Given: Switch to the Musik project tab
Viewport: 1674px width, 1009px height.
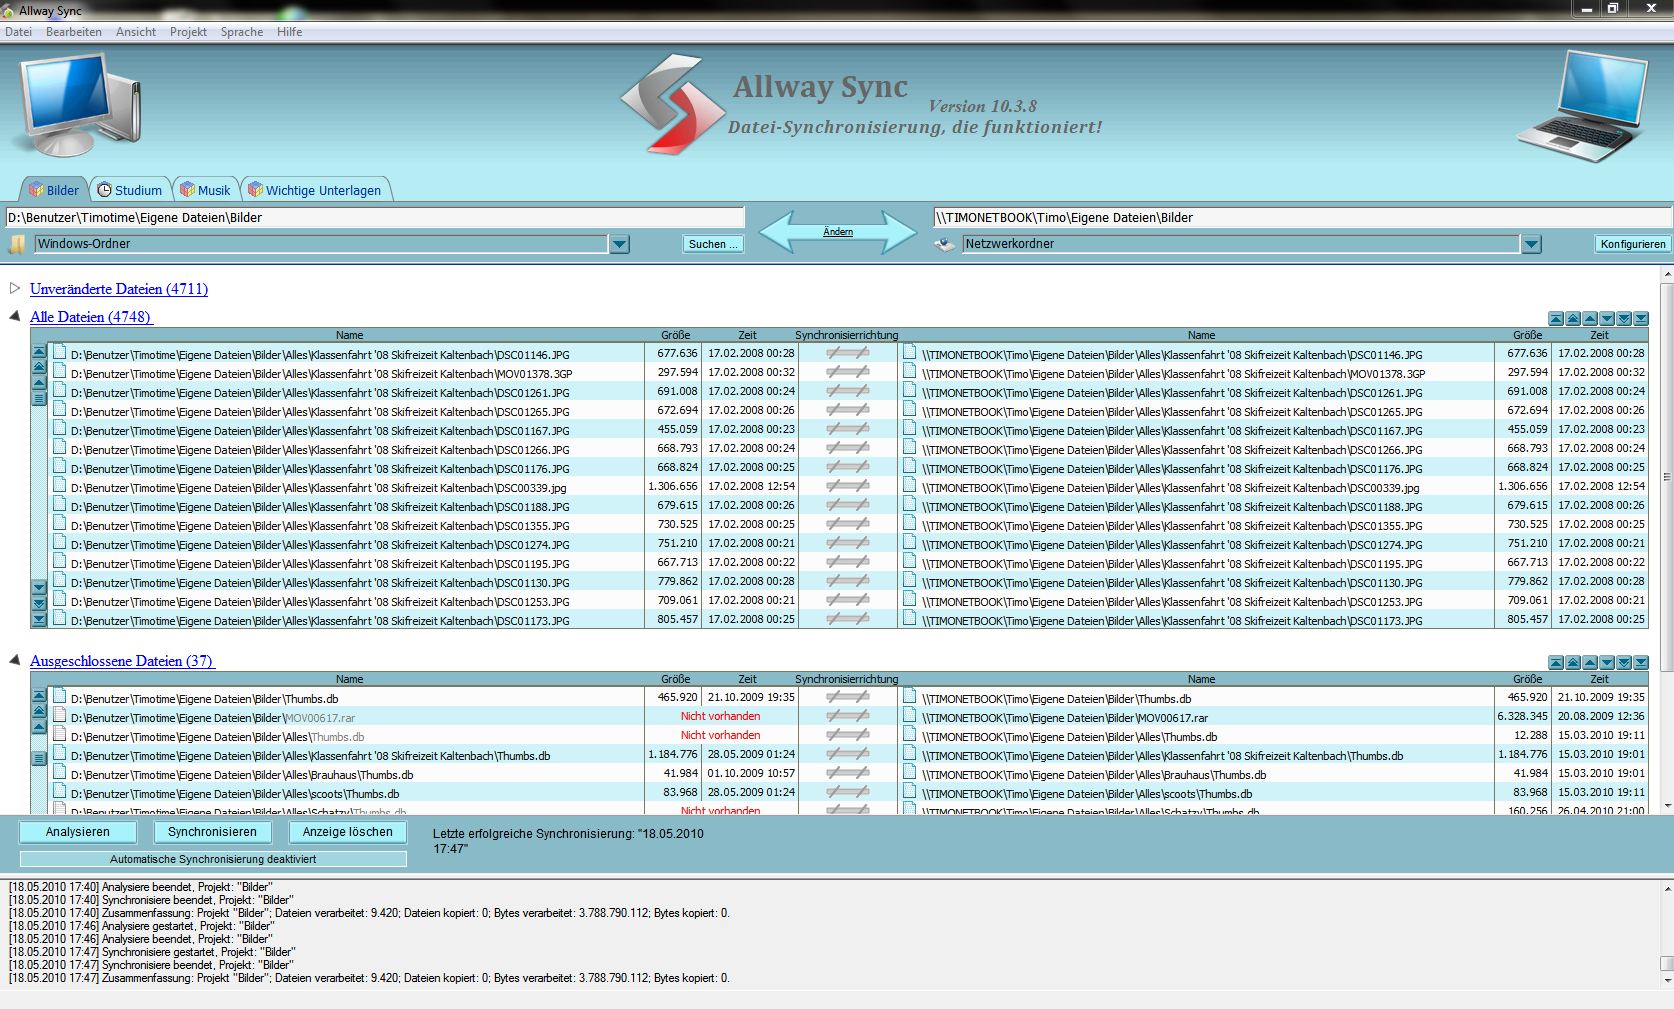Looking at the screenshot, I should [x=206, y=190].
